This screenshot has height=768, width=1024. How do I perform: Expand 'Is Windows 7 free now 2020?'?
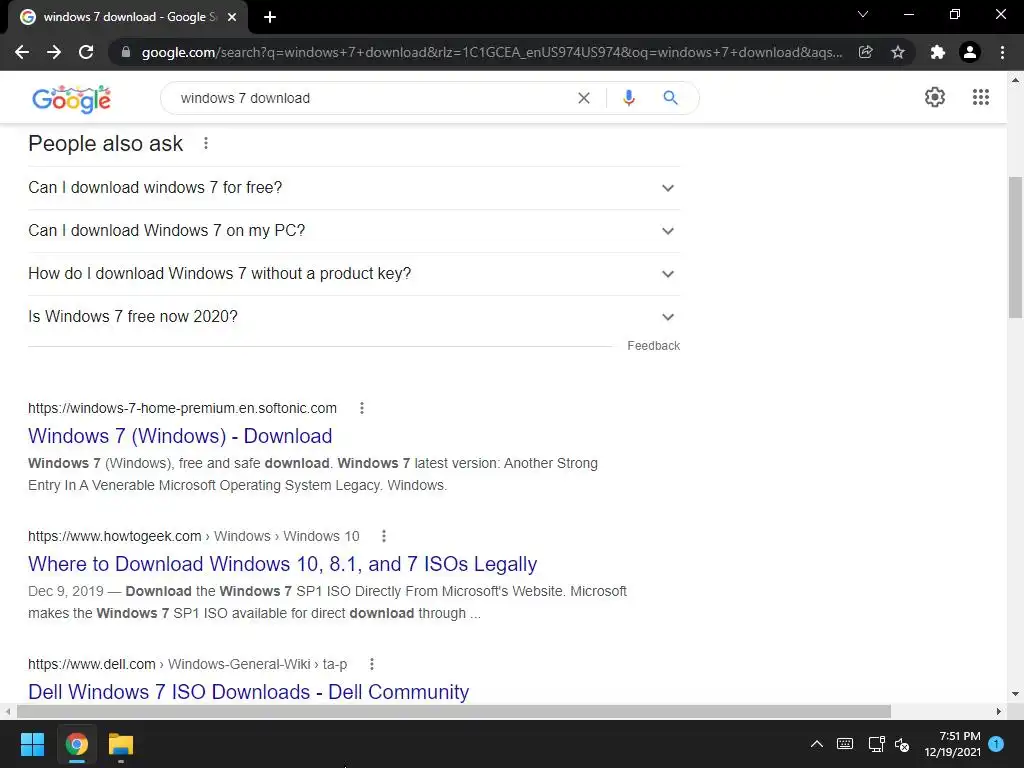353,317
